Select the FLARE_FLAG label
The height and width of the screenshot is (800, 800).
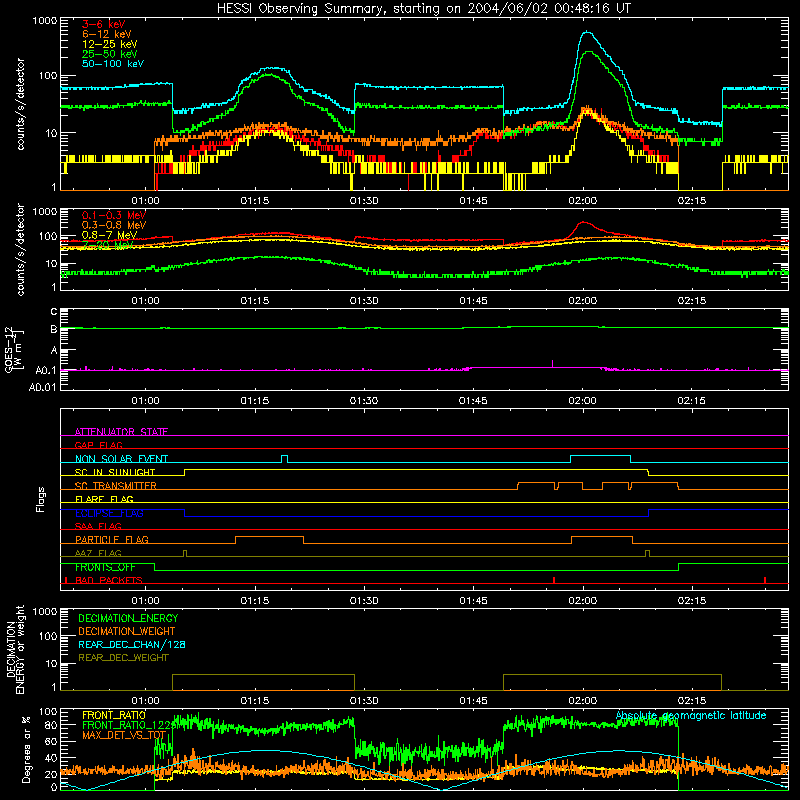click(104, 498)
